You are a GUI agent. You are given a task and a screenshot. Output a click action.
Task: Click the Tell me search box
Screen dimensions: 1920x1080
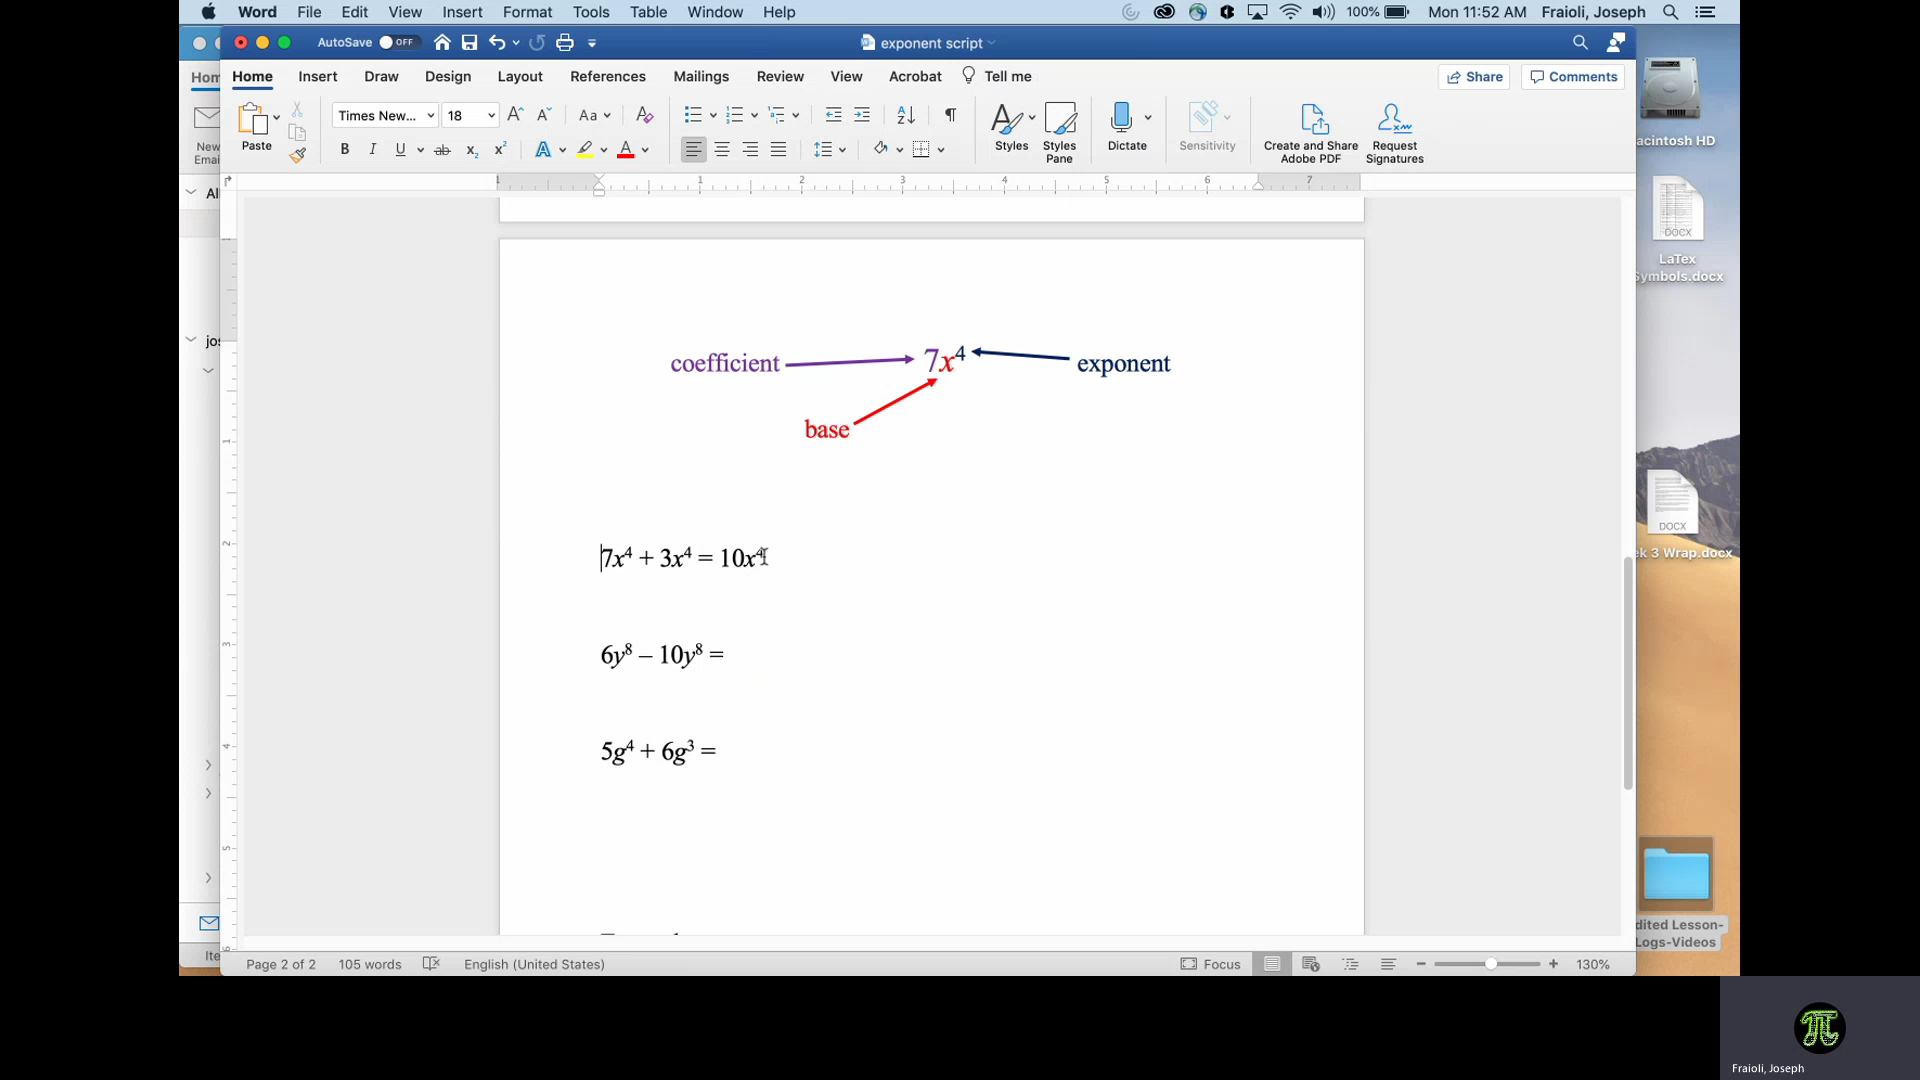tap(996, 76)
